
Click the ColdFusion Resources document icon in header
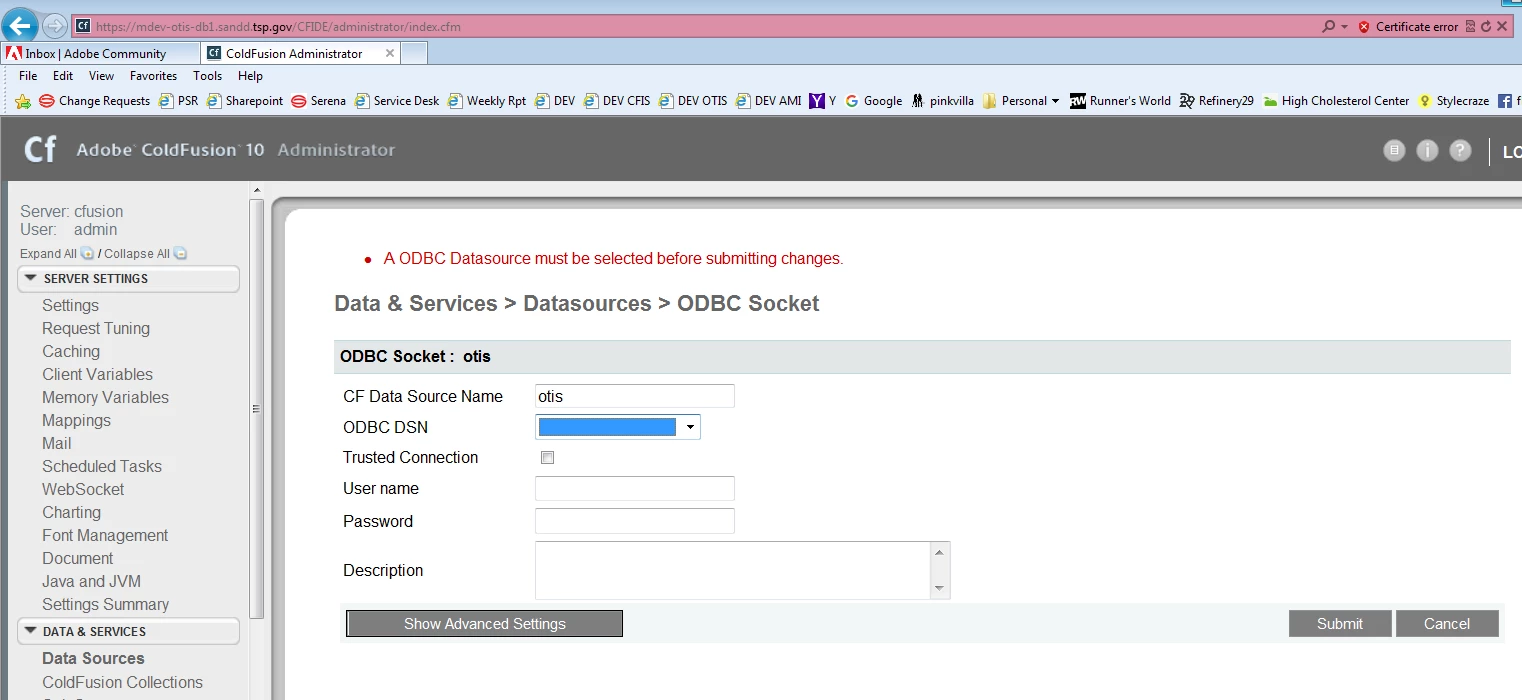point(1394,150)
